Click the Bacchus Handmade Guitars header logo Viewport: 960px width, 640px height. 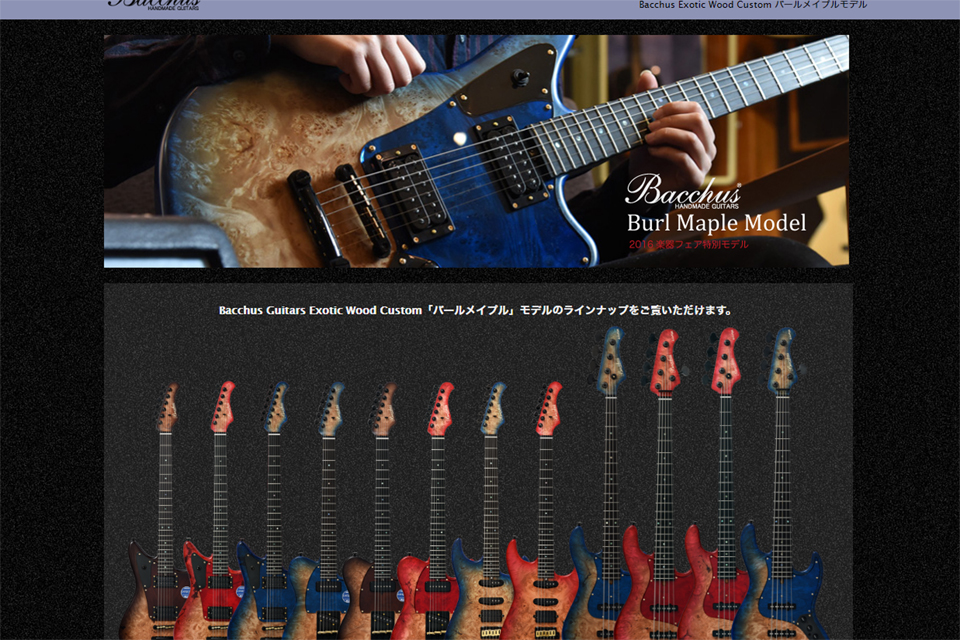click(x=154, y=4)
